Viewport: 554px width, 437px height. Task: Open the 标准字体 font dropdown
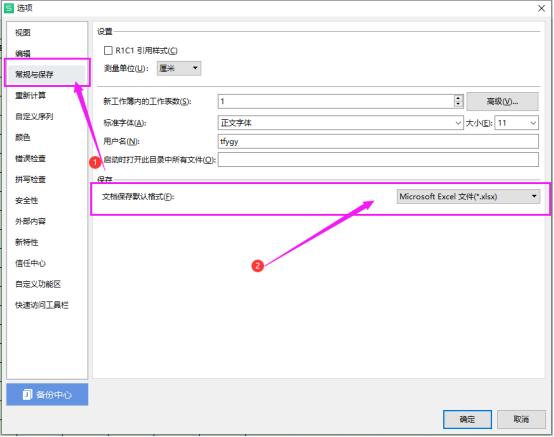pyautogui.click(x=341, y=123)
